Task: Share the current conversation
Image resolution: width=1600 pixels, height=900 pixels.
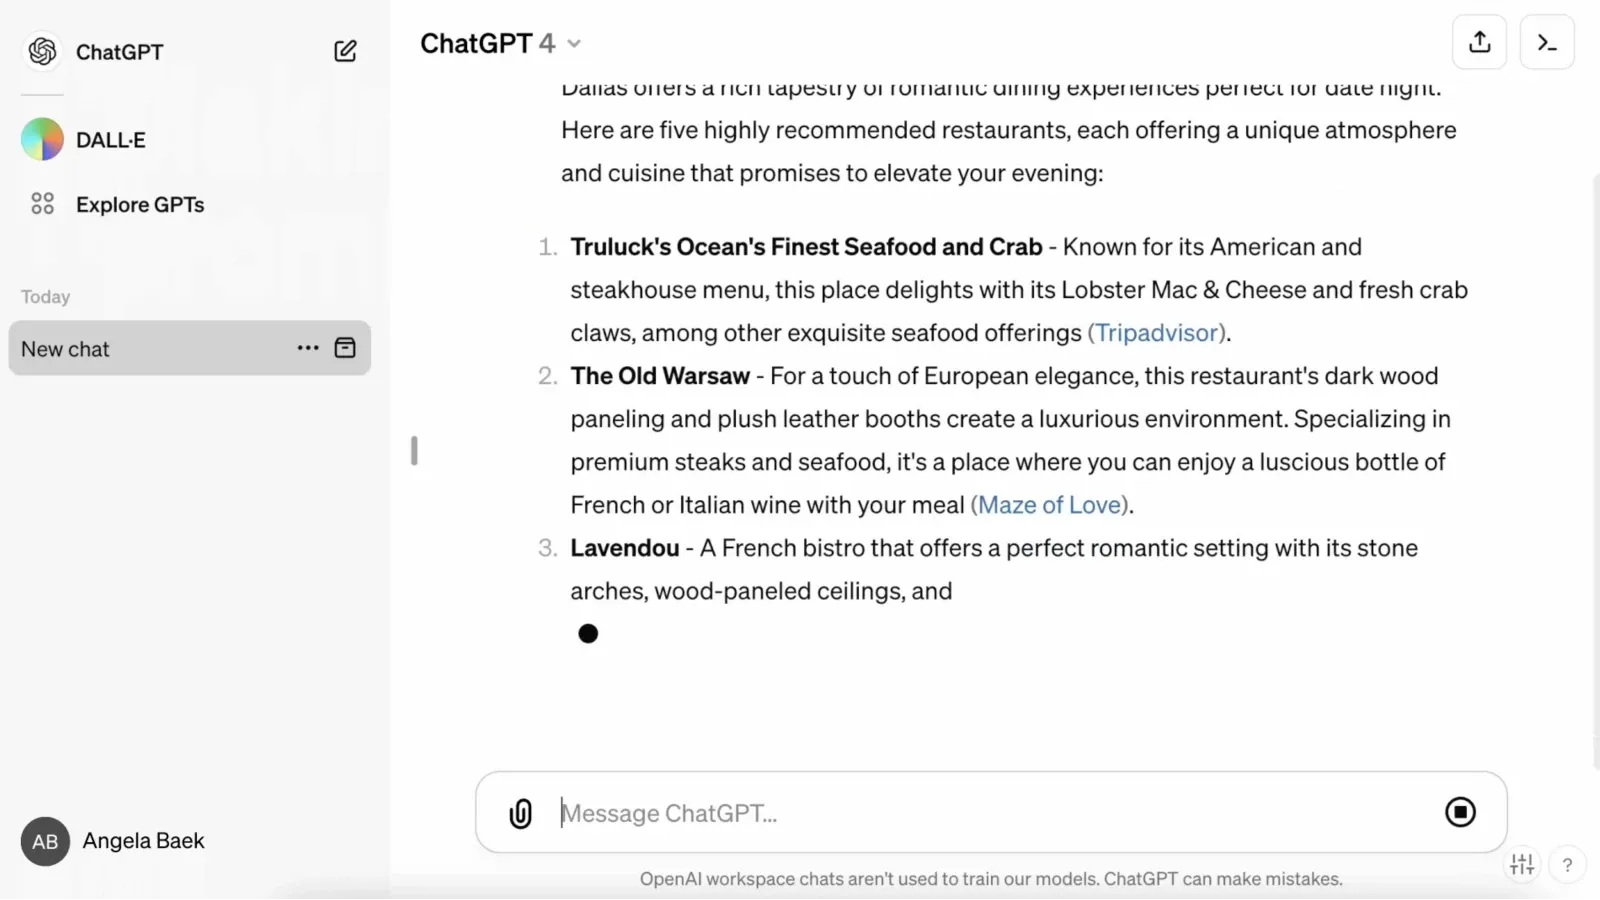Action: (1479, 42)
